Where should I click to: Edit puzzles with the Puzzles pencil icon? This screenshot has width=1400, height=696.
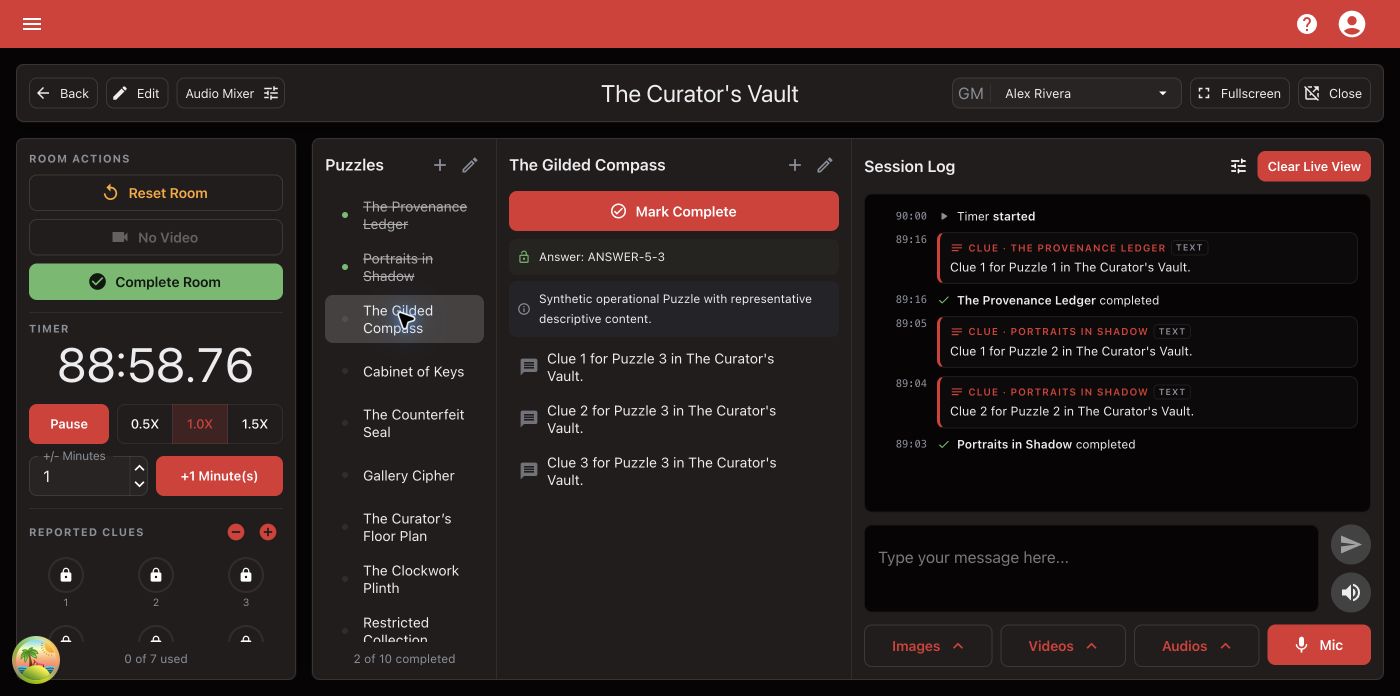tap(470, 165)
